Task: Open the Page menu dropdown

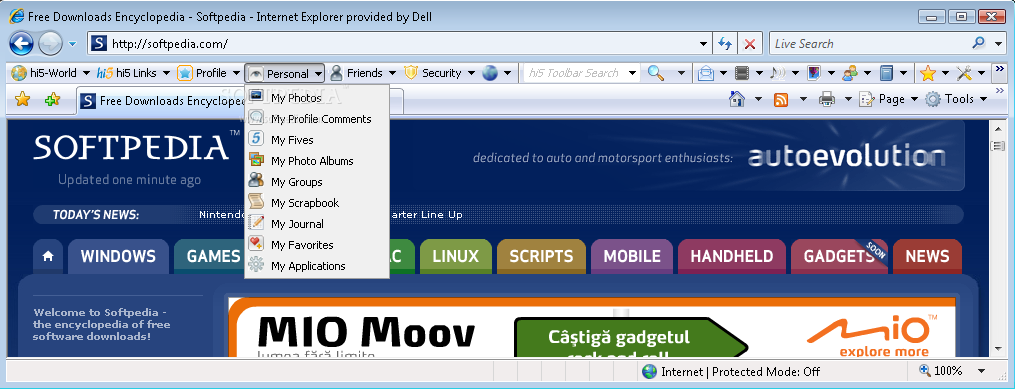Action: tap(889, 99)
